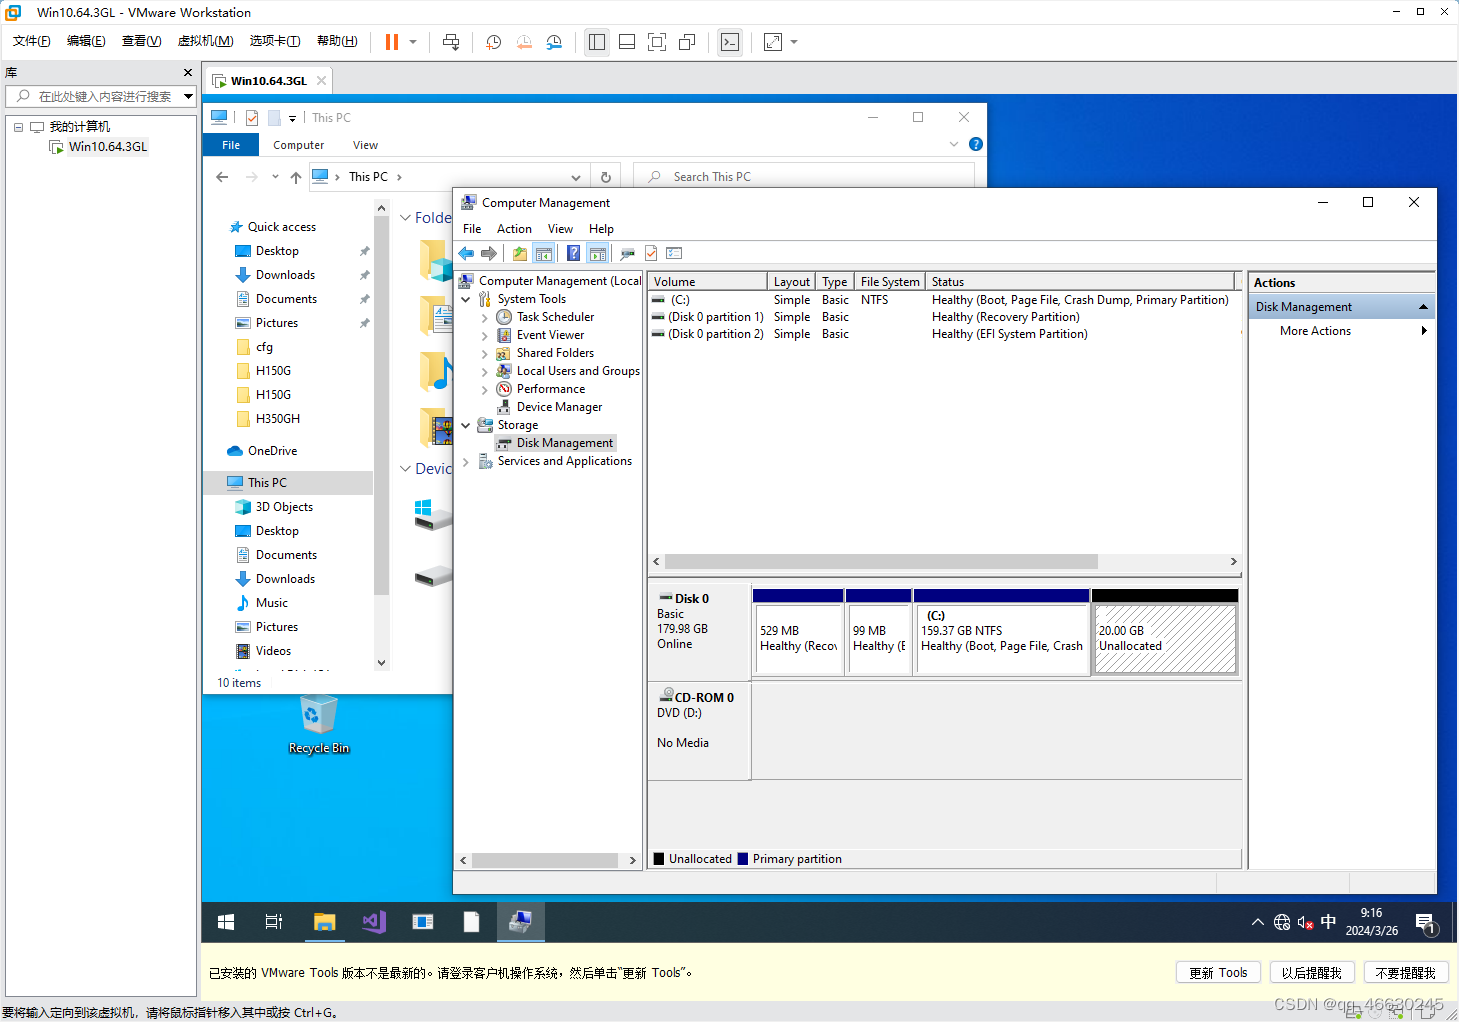Image resolution: width=1459 pixels, height=1022 pixels.
Task: Expand the Local Users and Groups node
Action: coord(485,371)
